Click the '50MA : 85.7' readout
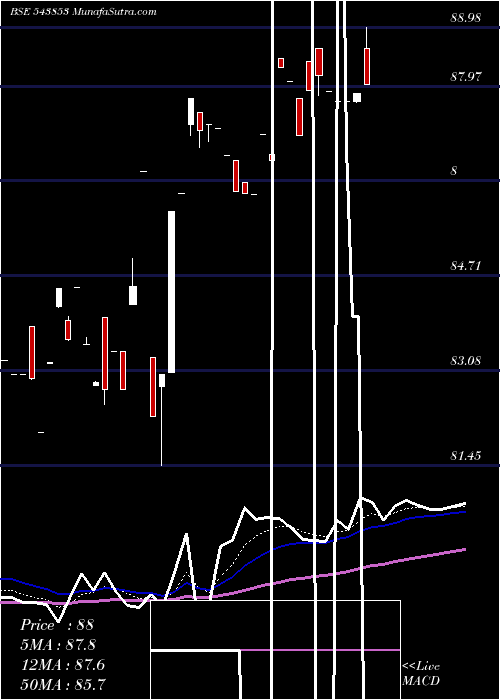 pos(63,684)
